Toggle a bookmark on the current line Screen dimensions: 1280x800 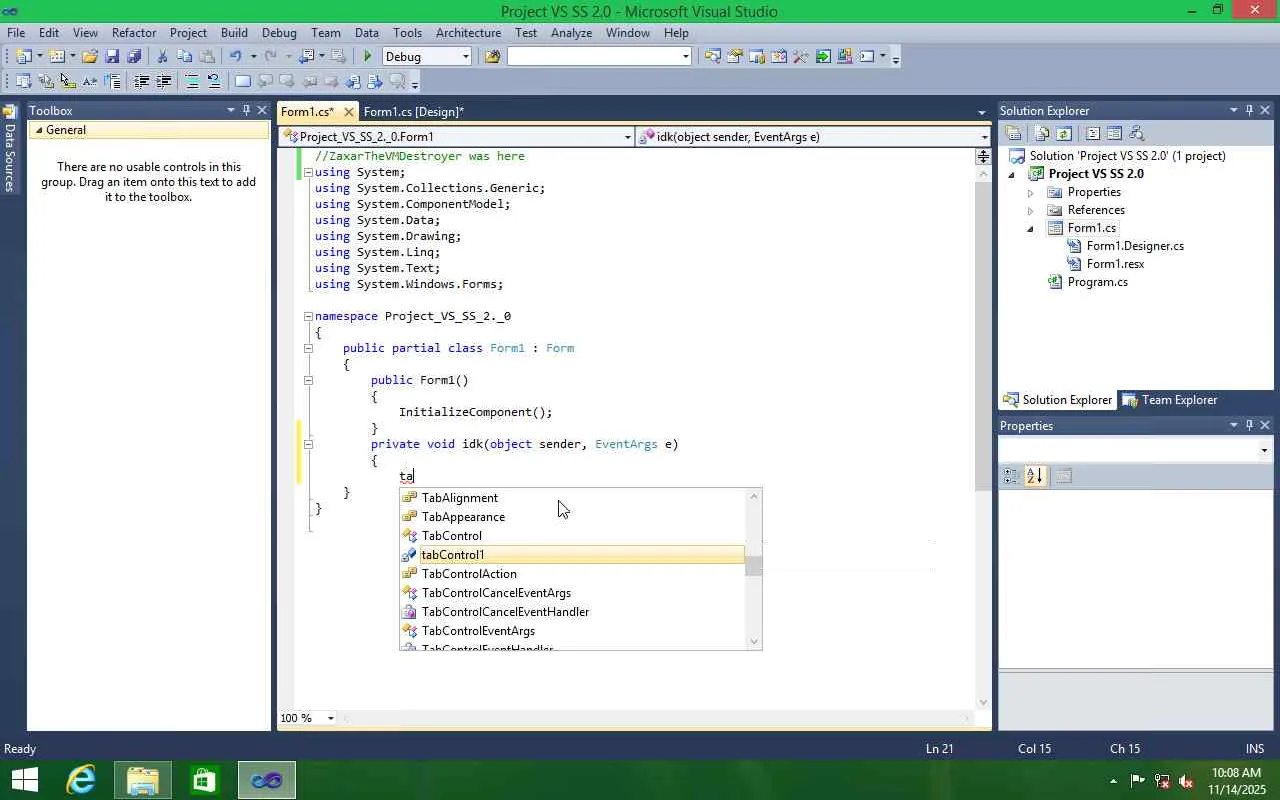(x=243, y=82)
